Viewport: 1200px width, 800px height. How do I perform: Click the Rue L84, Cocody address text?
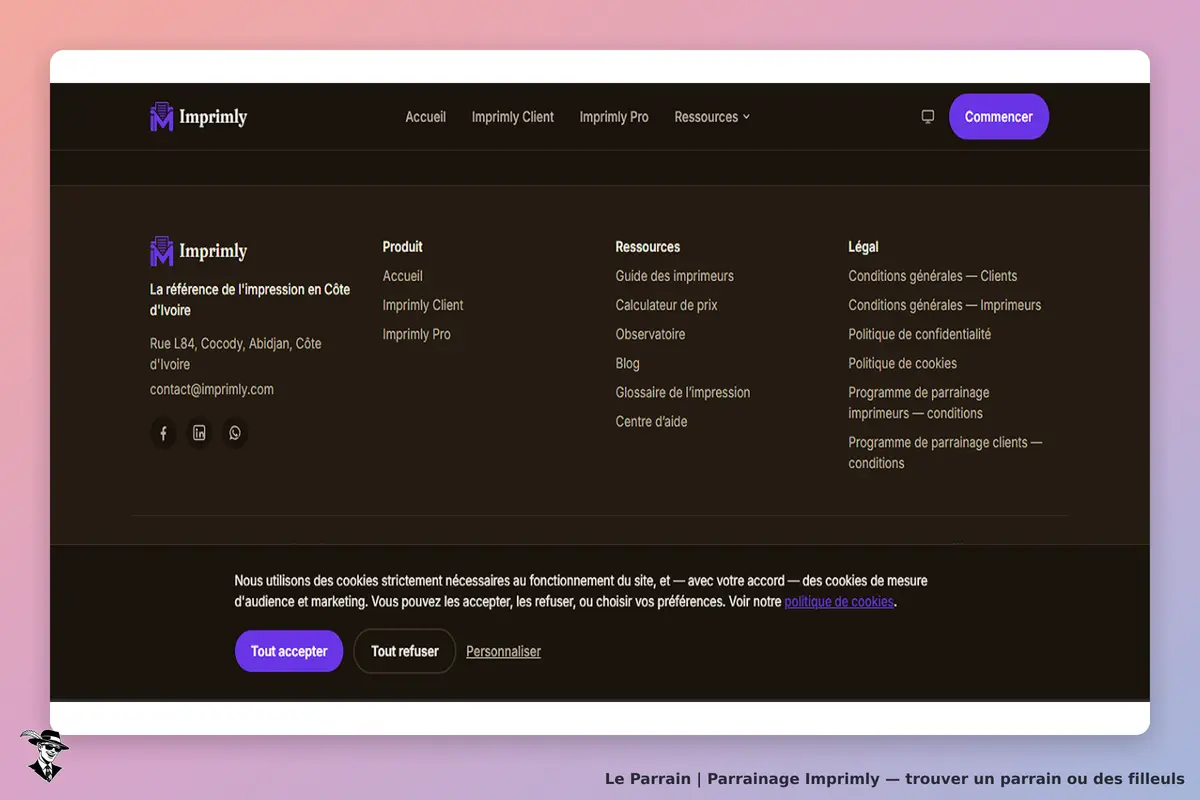[x=236, y=354]
